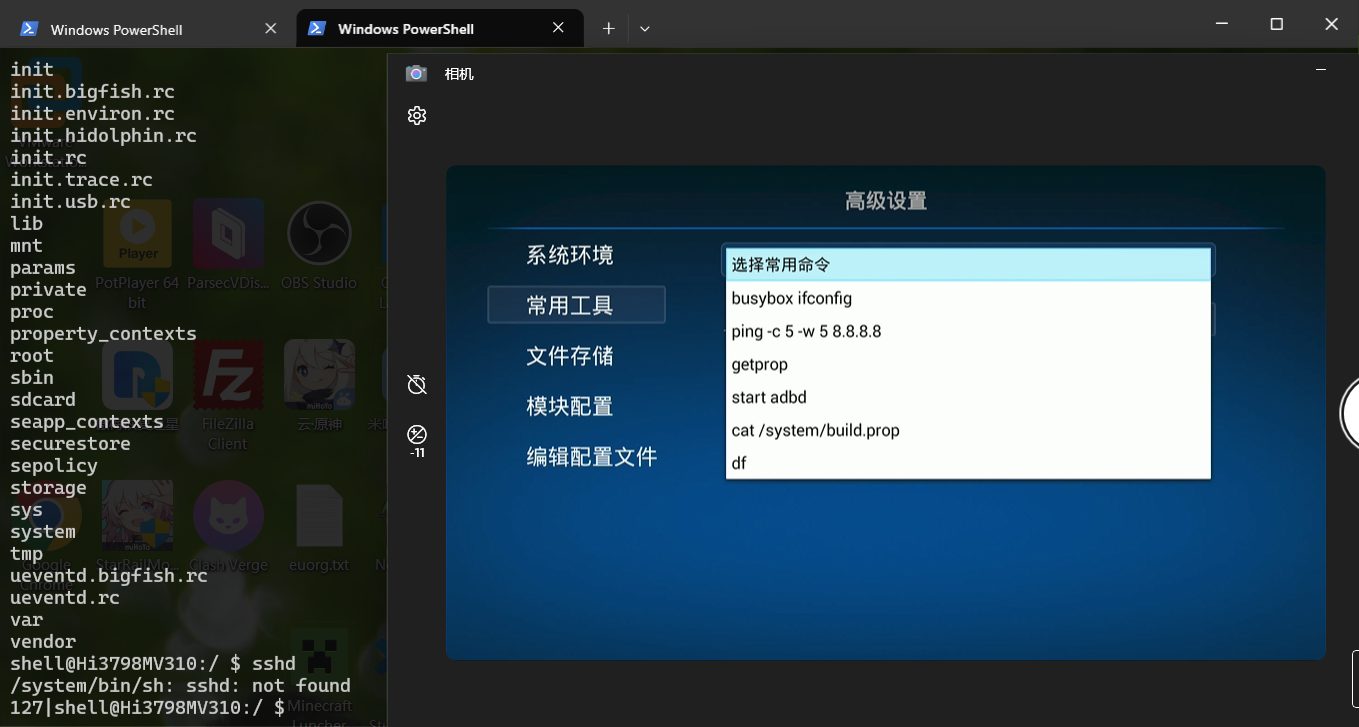The width and height of the screenshot is (1359, 727).
Task: Choose "cat /system/build.prop" from the list
Action: pyautogui.click(x=815, y=430)
